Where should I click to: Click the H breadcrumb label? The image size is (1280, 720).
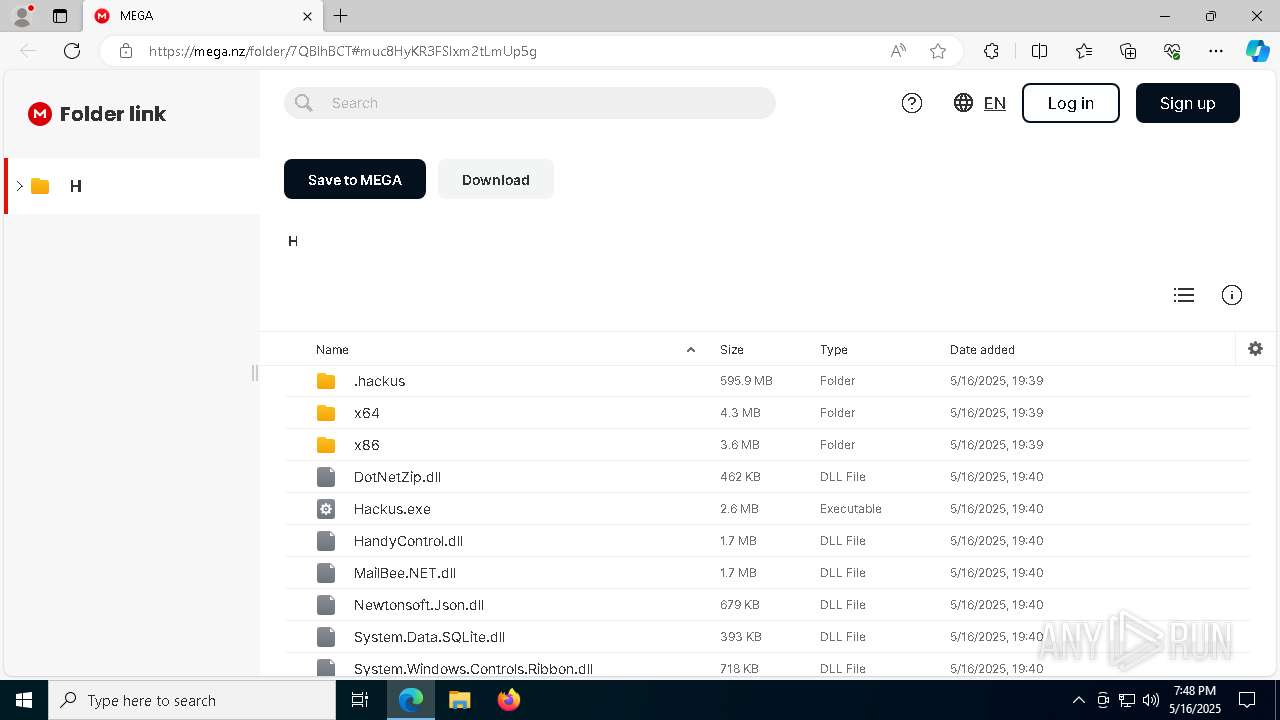pos(293,241)
